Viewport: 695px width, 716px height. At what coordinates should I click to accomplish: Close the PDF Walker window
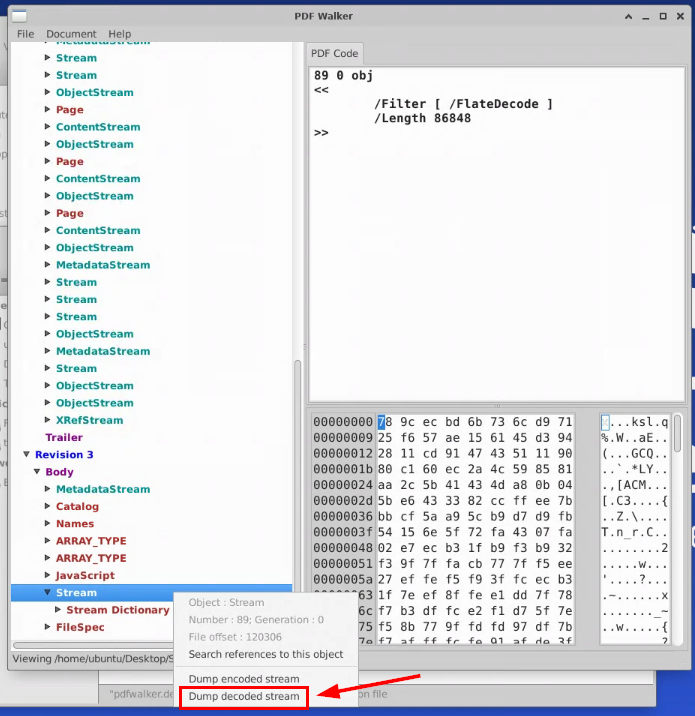680,16
